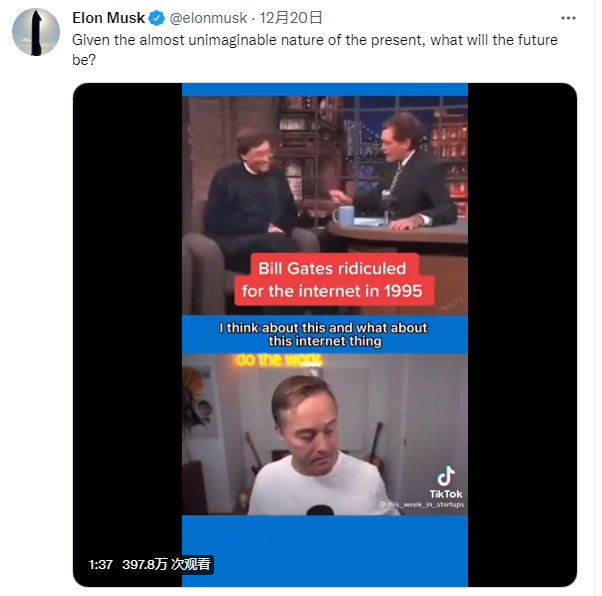Click the black left margin of the video
The image size is (602, 596).
click(x=127, y=300)
